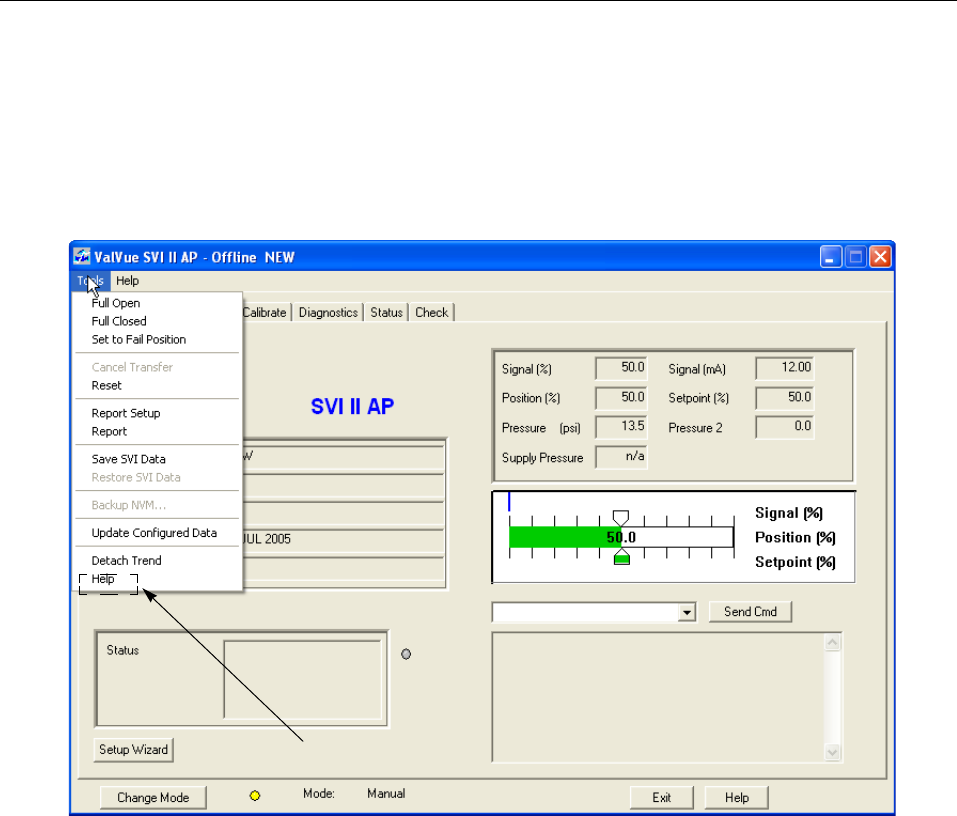Click scroll down arrow in command output box
957x816 pixels.
point(832,753)
